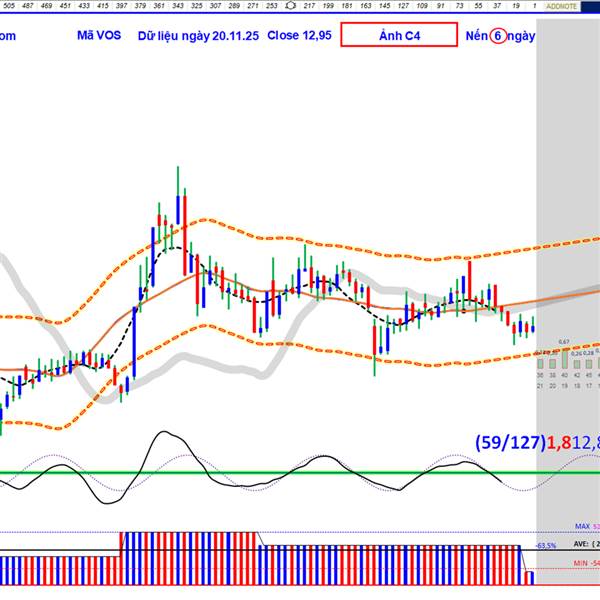
Task: Click the volume bar labeled 0,67
Action: pos(564,358)
